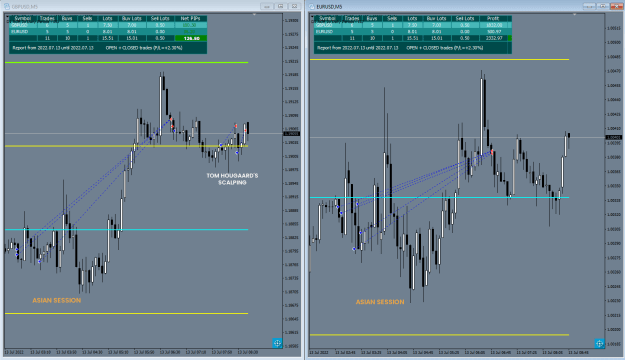Click the Buy Lots header in GBPUSD window table
Image resolution: width=625 pixels, height=360 pixels.
click(132, 18)
